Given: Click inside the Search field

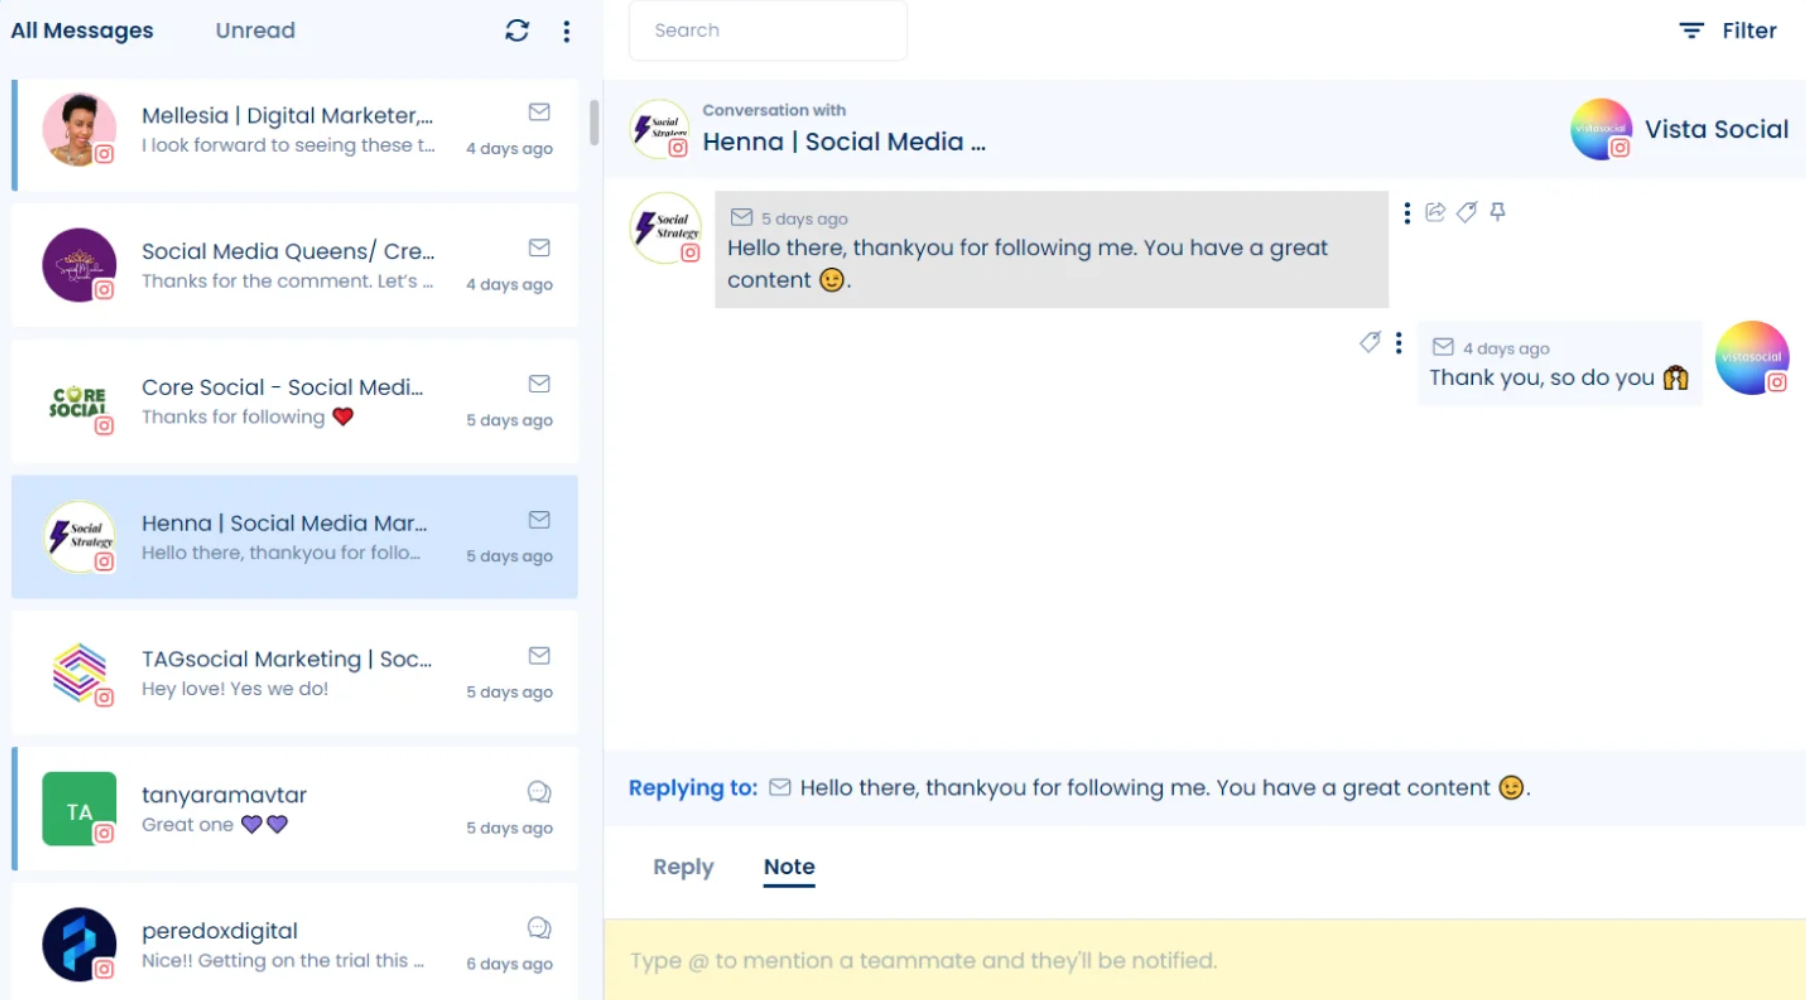Looking at the screenshot, I should pyautogui.click(x=768, y=30).
